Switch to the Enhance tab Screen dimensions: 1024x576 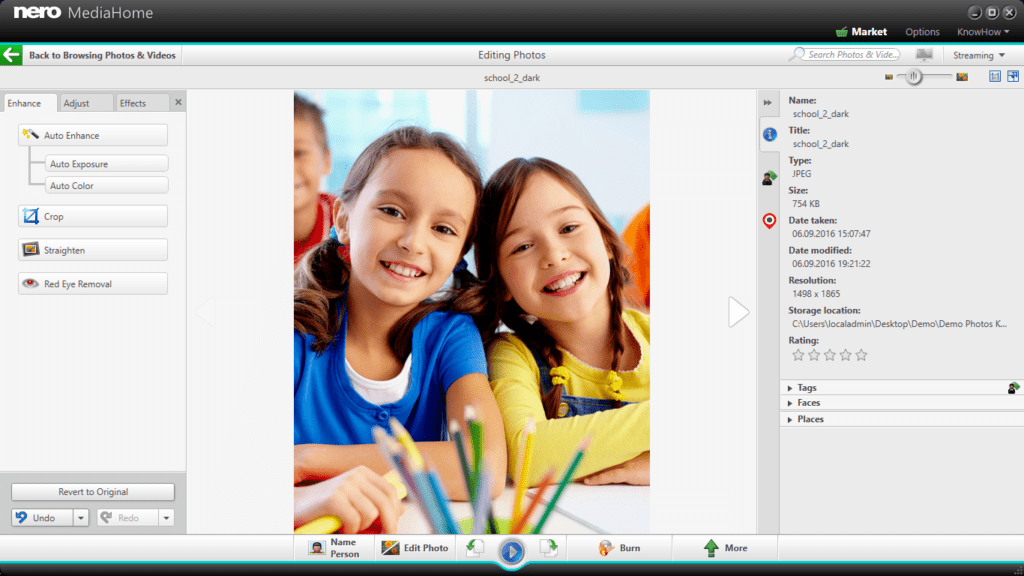(x=29, y=103)
